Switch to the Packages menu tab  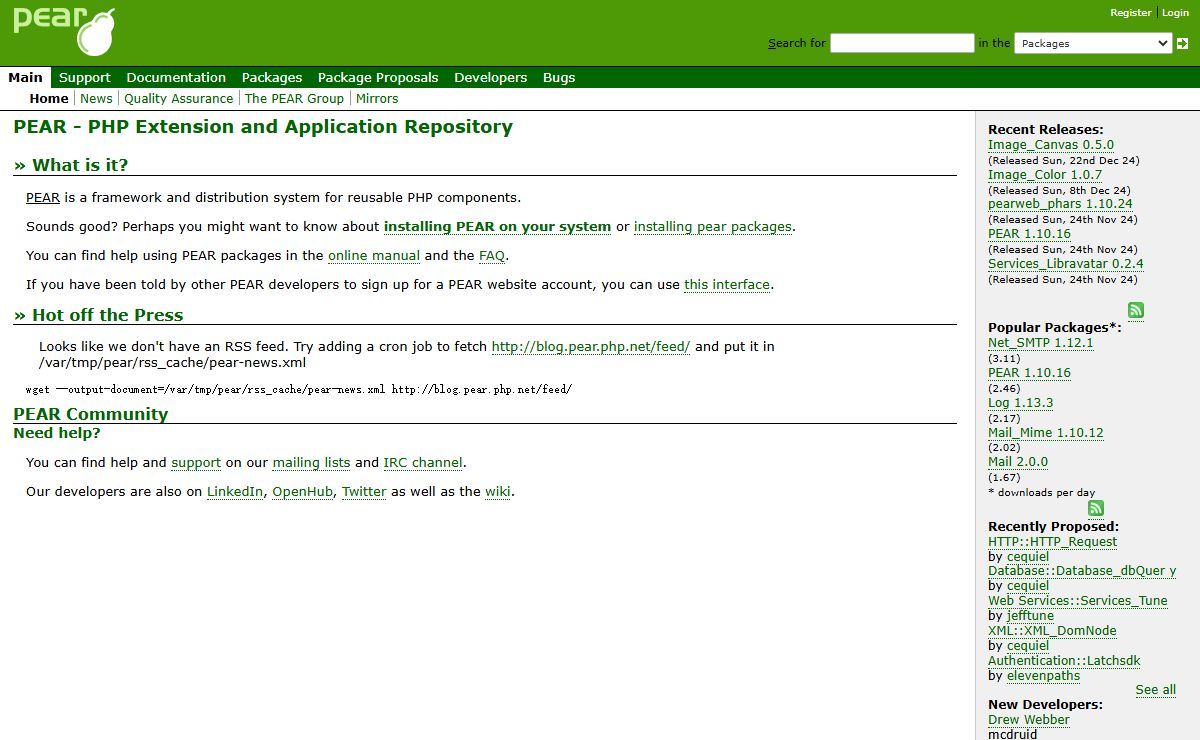tap(272, 77)
